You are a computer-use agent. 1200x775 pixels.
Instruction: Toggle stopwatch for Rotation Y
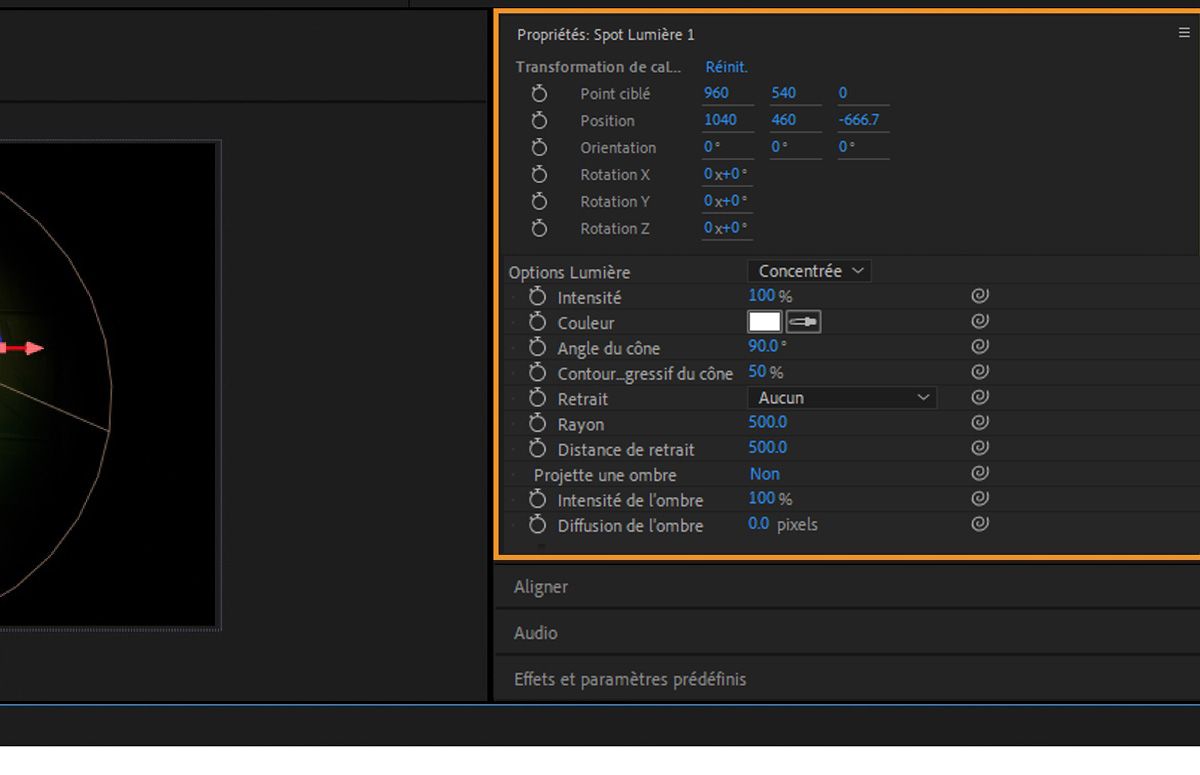click(x=539, y=201)
